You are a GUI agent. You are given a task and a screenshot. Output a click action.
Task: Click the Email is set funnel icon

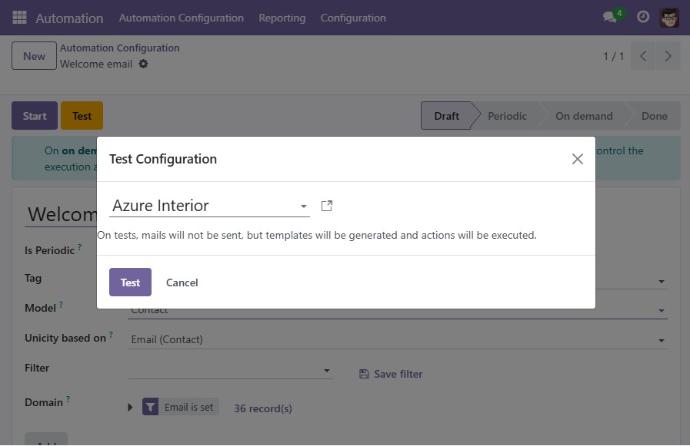click(150, 407)
